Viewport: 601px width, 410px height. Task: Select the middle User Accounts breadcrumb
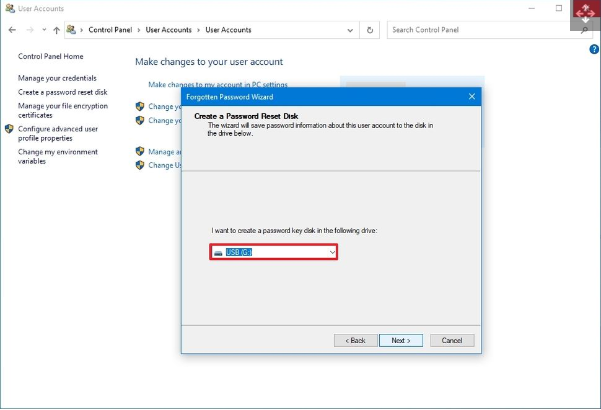pyautogui.click(x=168, y=30)
